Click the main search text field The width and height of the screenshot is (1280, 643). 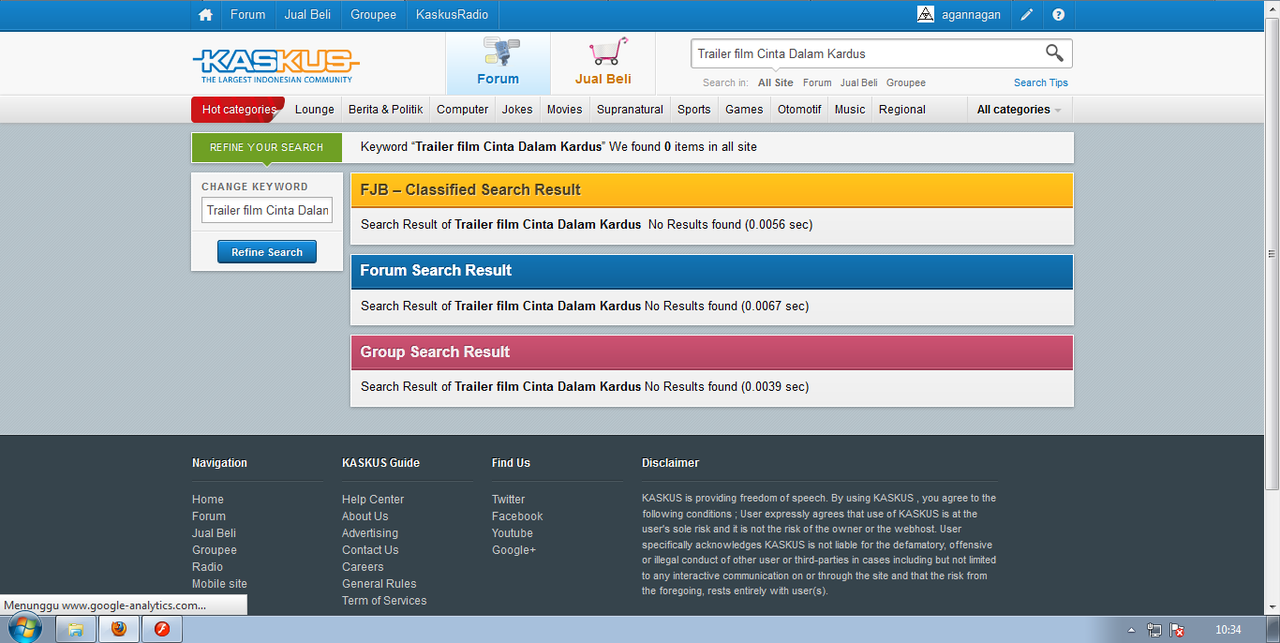click(865, 53)
